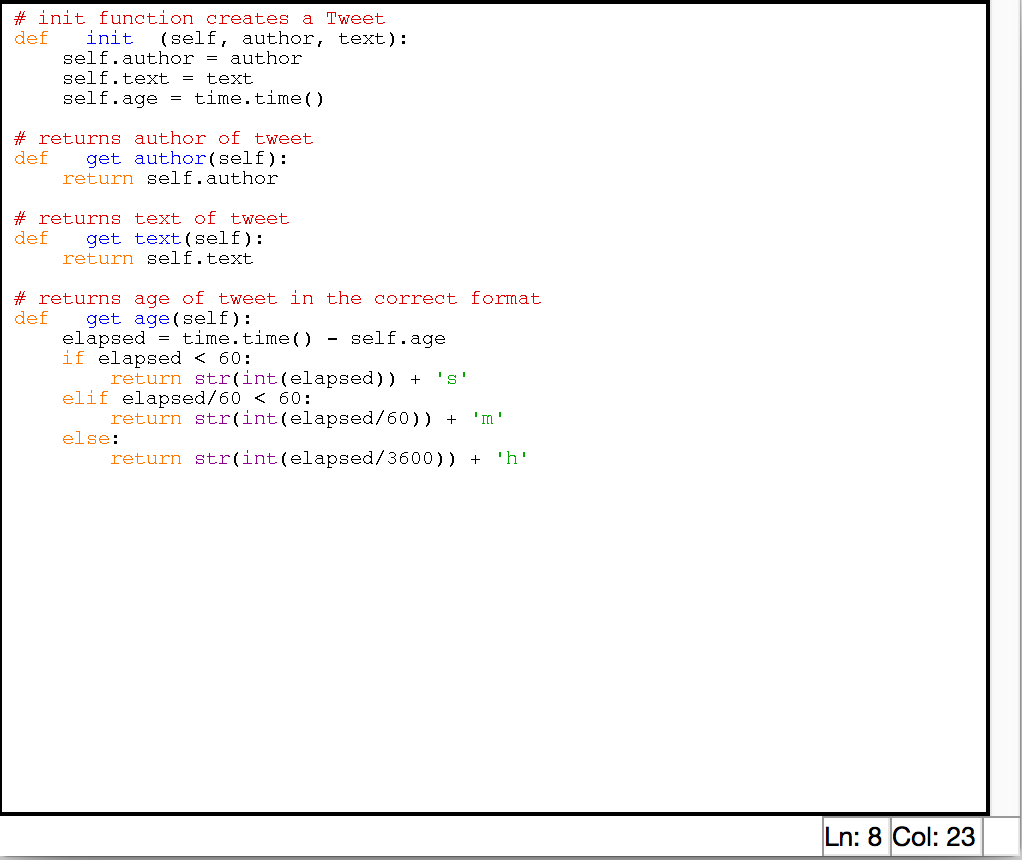Click the 'init' function name in the def line

[x=109, y=38]
